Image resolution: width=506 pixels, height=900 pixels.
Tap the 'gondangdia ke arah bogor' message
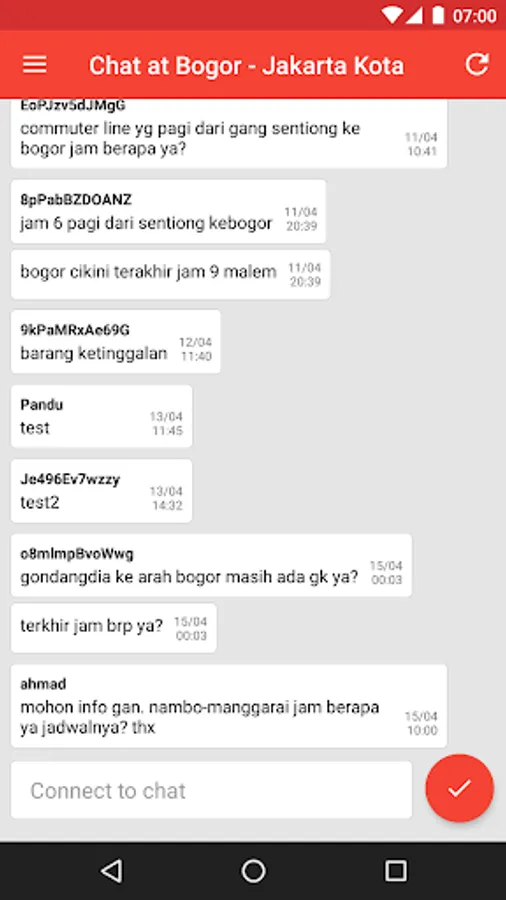pos(211,565)
